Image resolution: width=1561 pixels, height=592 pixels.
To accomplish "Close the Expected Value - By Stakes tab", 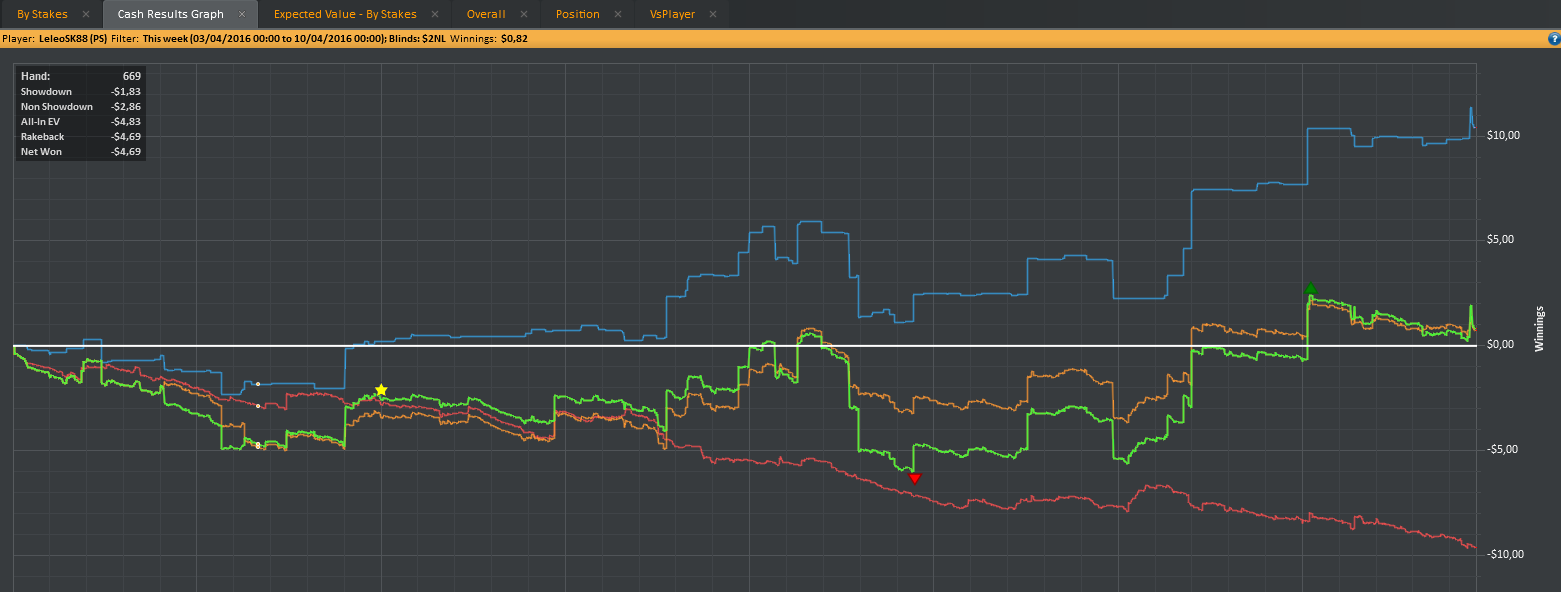I will tap(435, 14).
